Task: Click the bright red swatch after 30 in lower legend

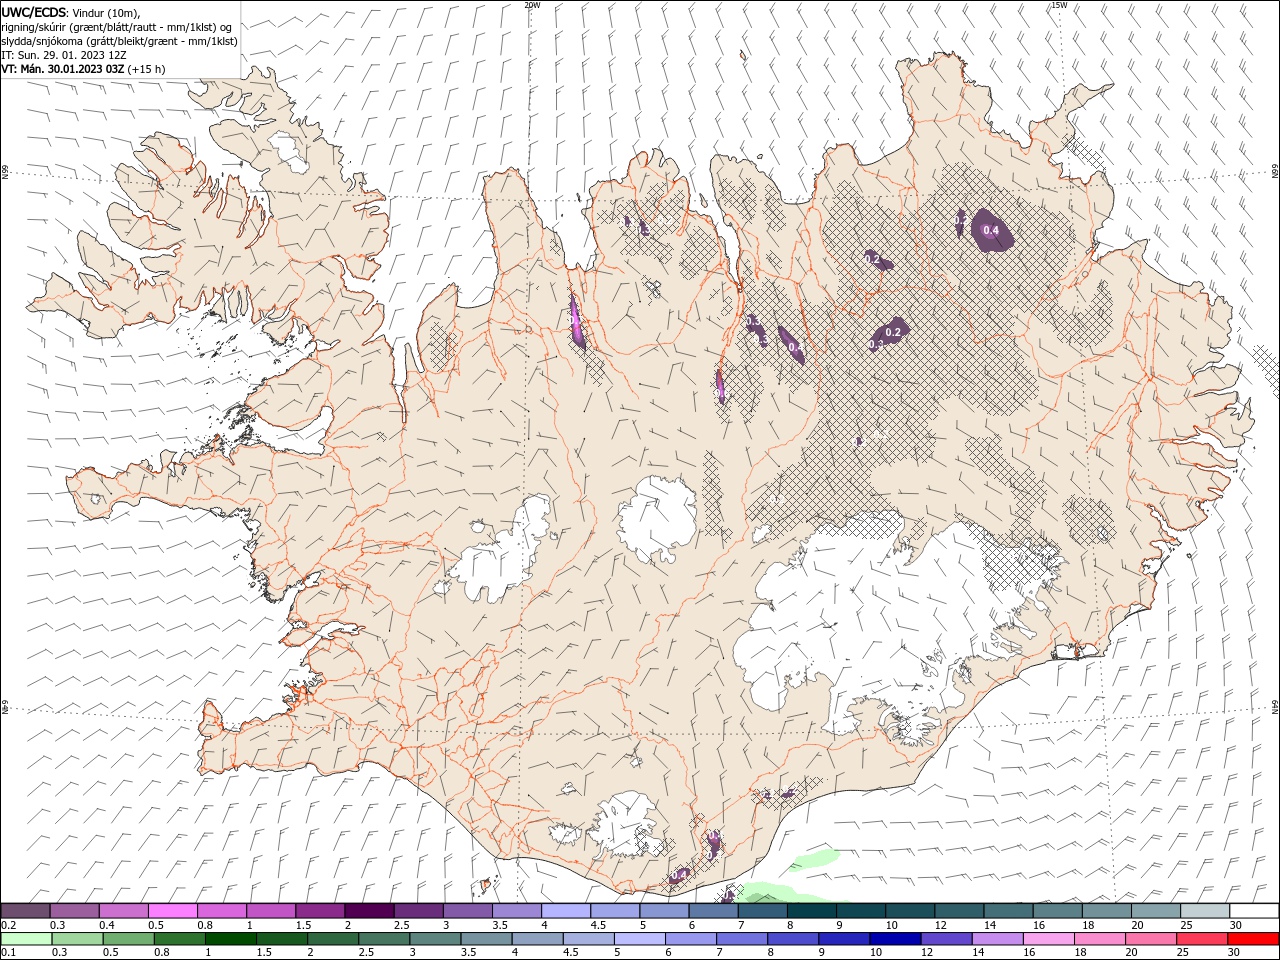Action: [x=1253, y=939]
